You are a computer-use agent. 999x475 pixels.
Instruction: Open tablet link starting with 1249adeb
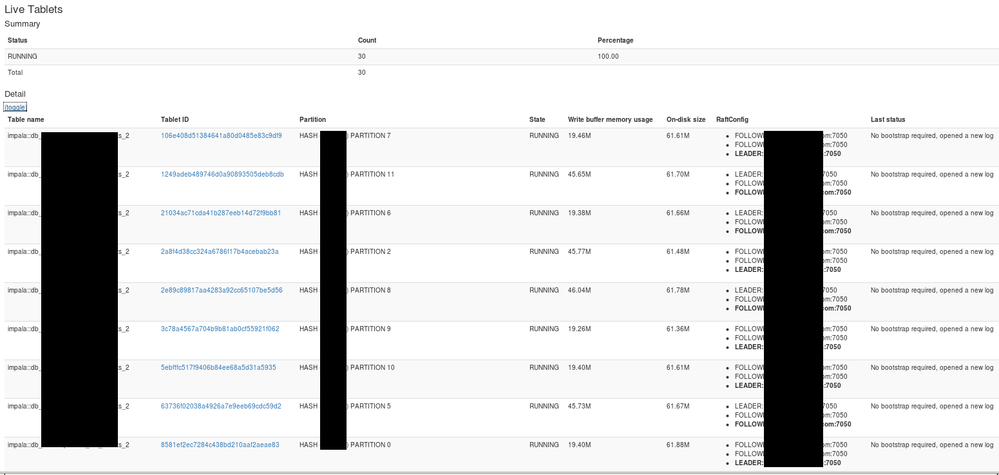222,174
